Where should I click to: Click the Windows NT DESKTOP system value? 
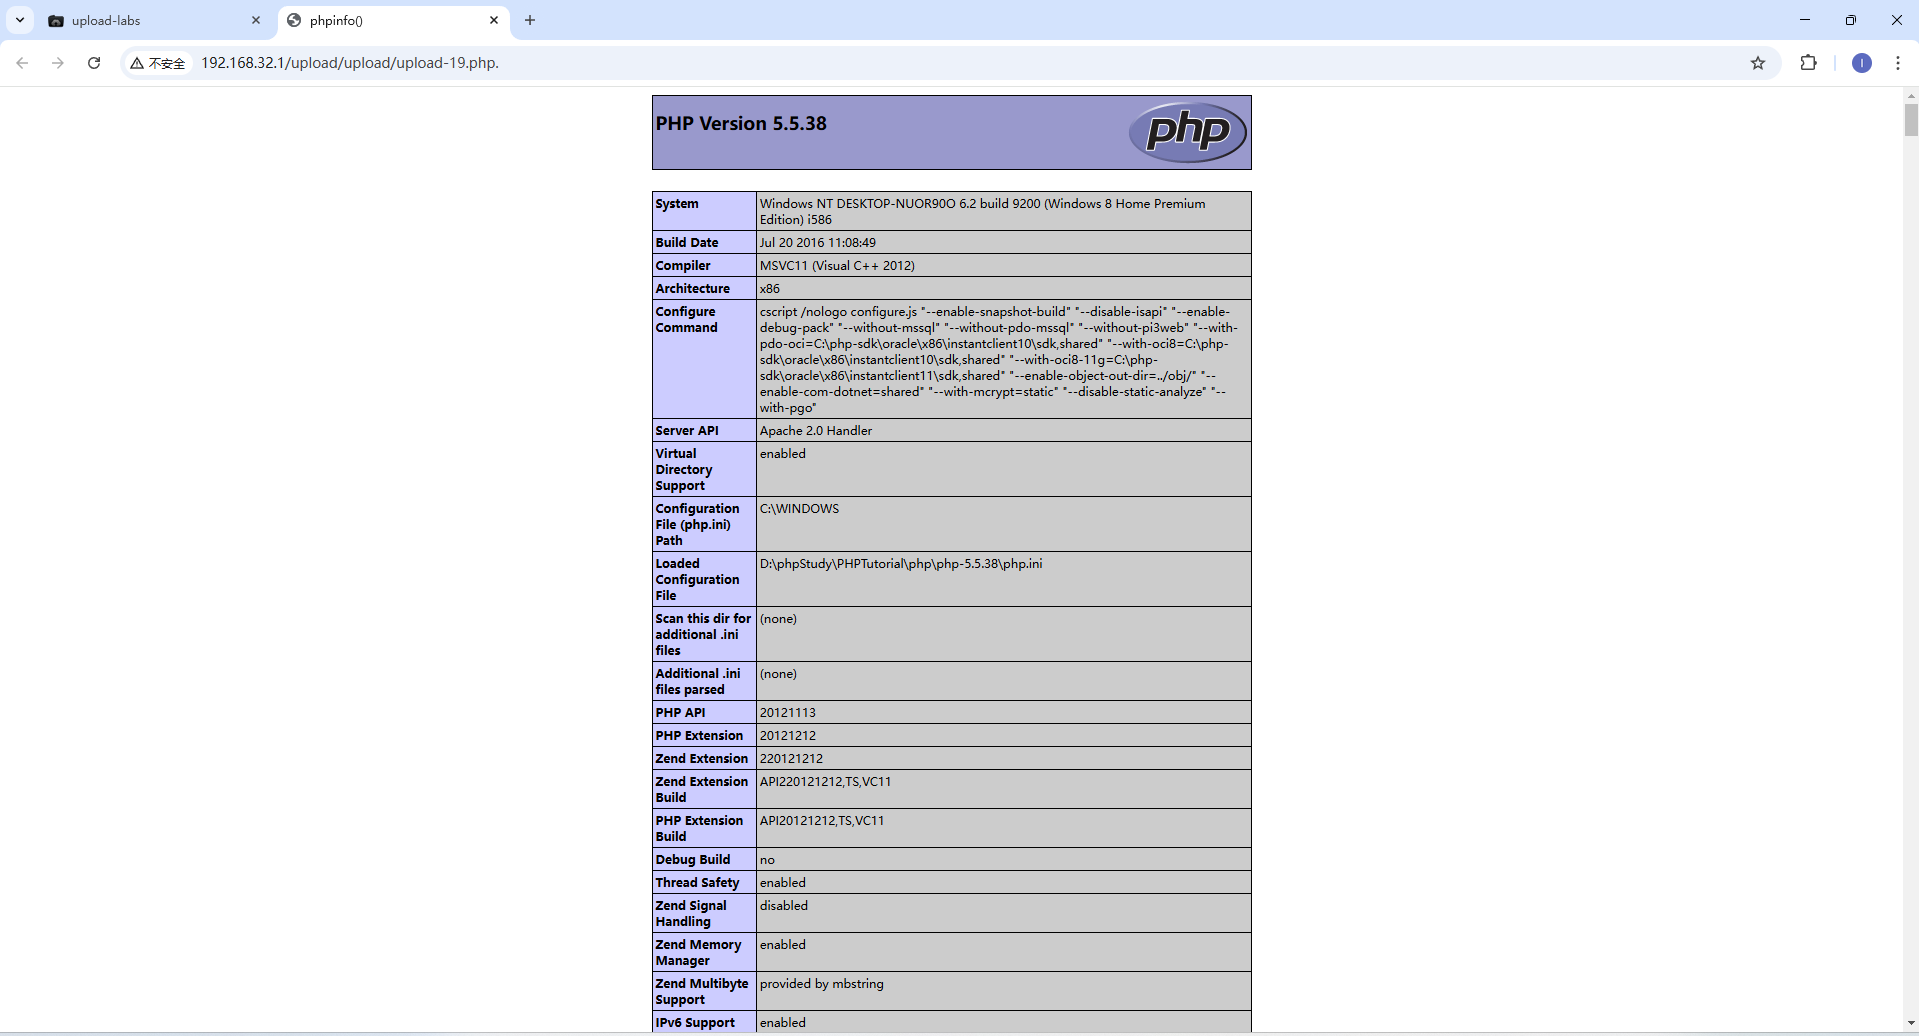[x=982, y=212]
